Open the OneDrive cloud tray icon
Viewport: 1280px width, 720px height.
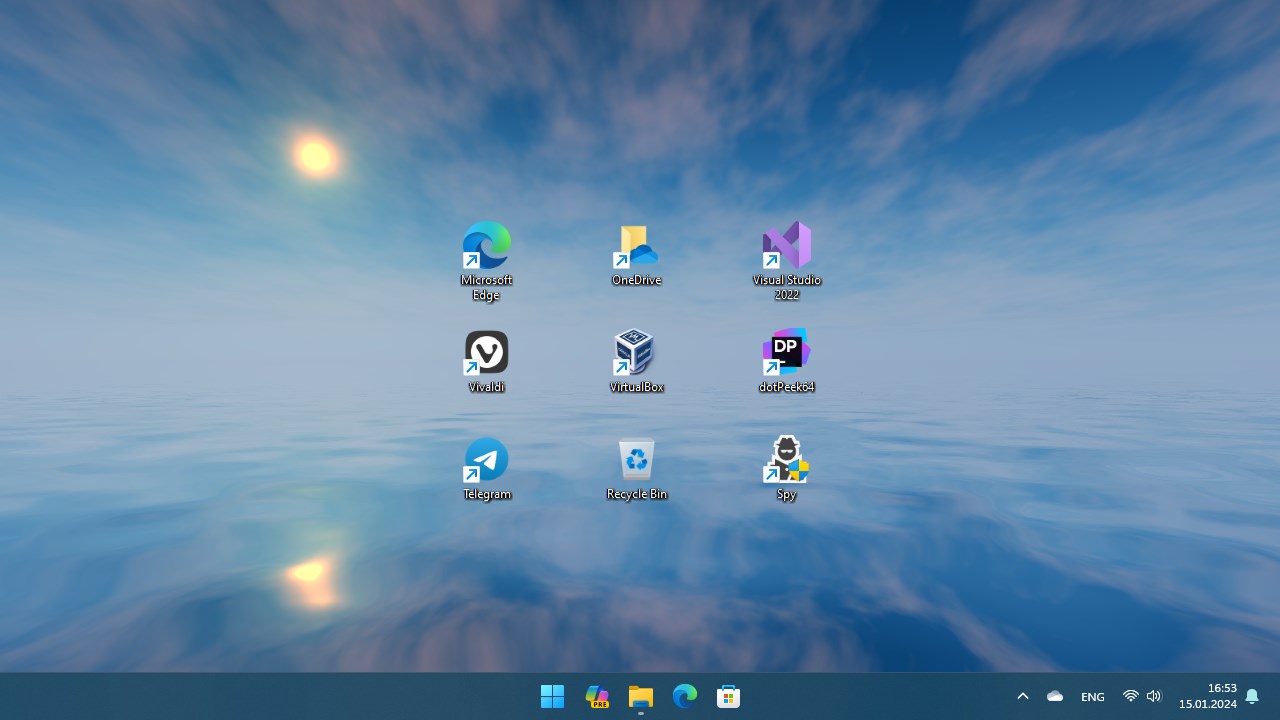click(x=1055, y=697)
